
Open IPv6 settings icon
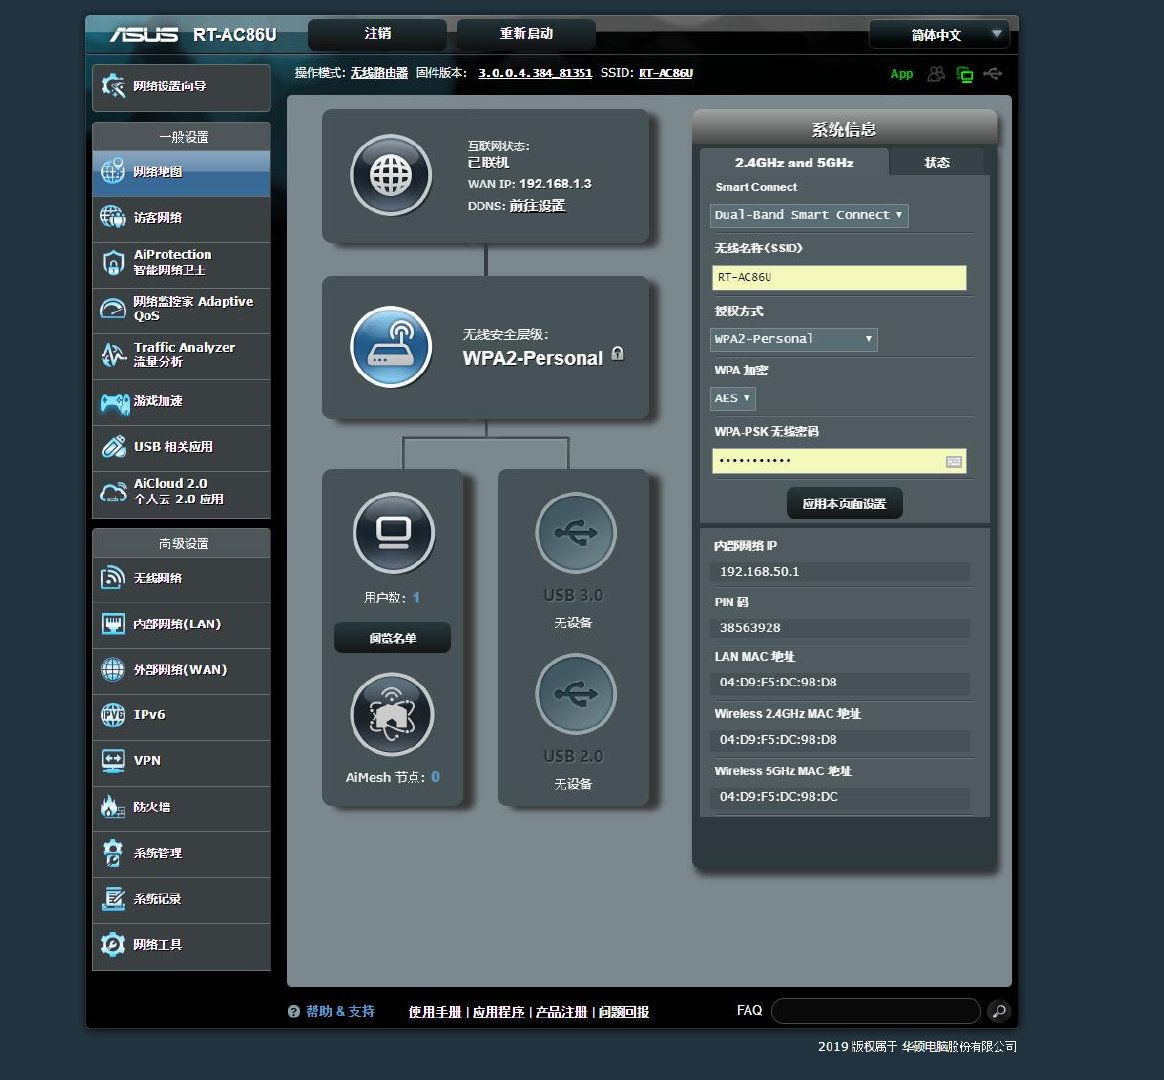[113, 715]
